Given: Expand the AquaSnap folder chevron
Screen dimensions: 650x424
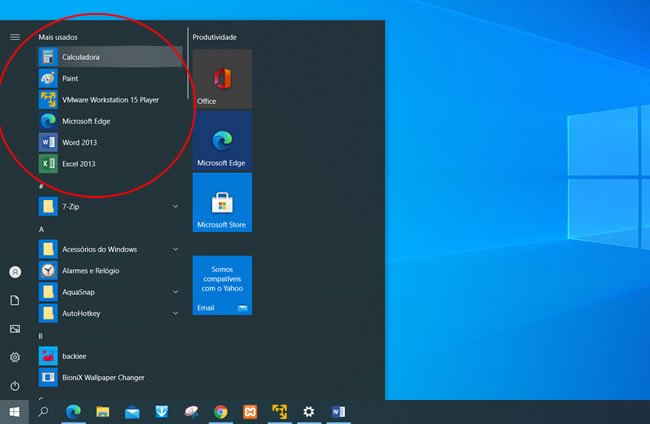Looking at the screenshot, I should 175,291.
